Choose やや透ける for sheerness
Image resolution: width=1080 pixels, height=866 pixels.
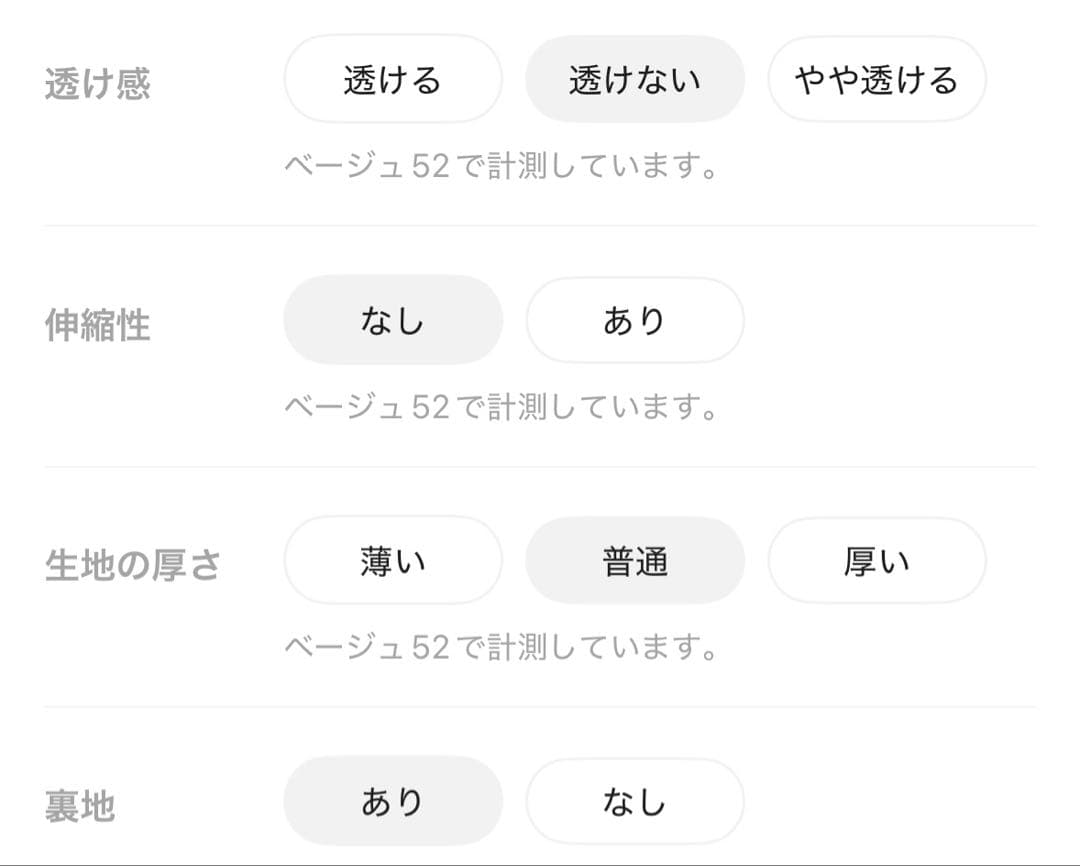point(876,80)
